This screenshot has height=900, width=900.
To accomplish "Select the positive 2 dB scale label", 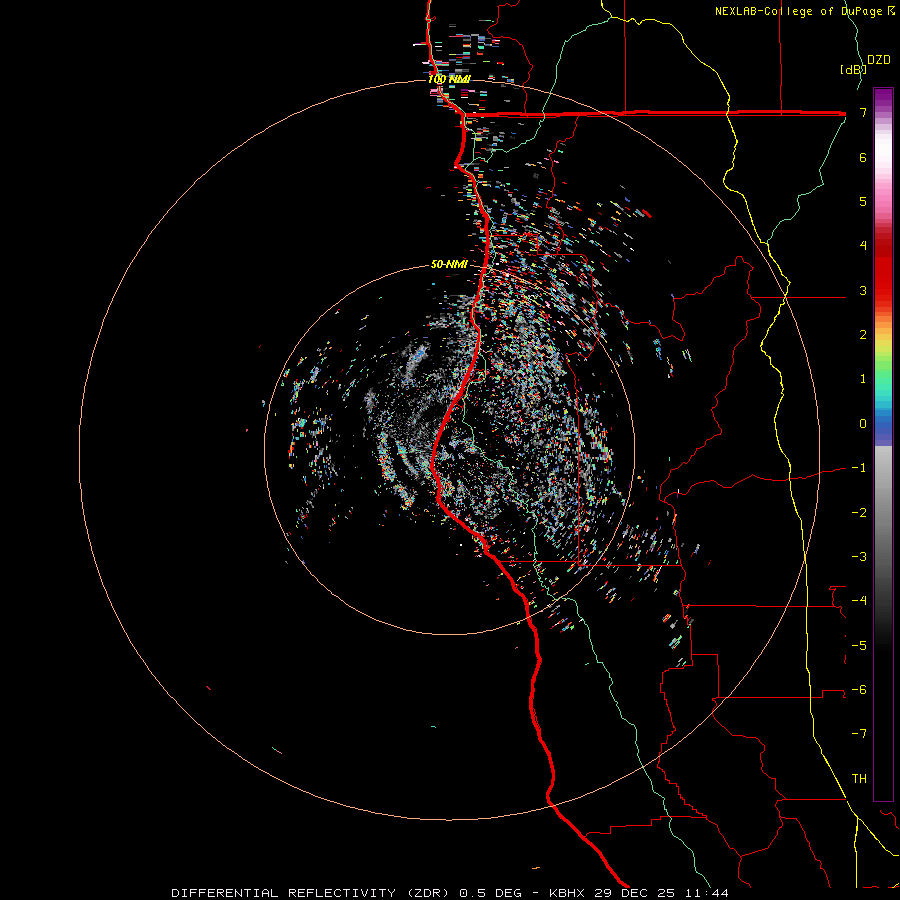I will pos(863,335).
